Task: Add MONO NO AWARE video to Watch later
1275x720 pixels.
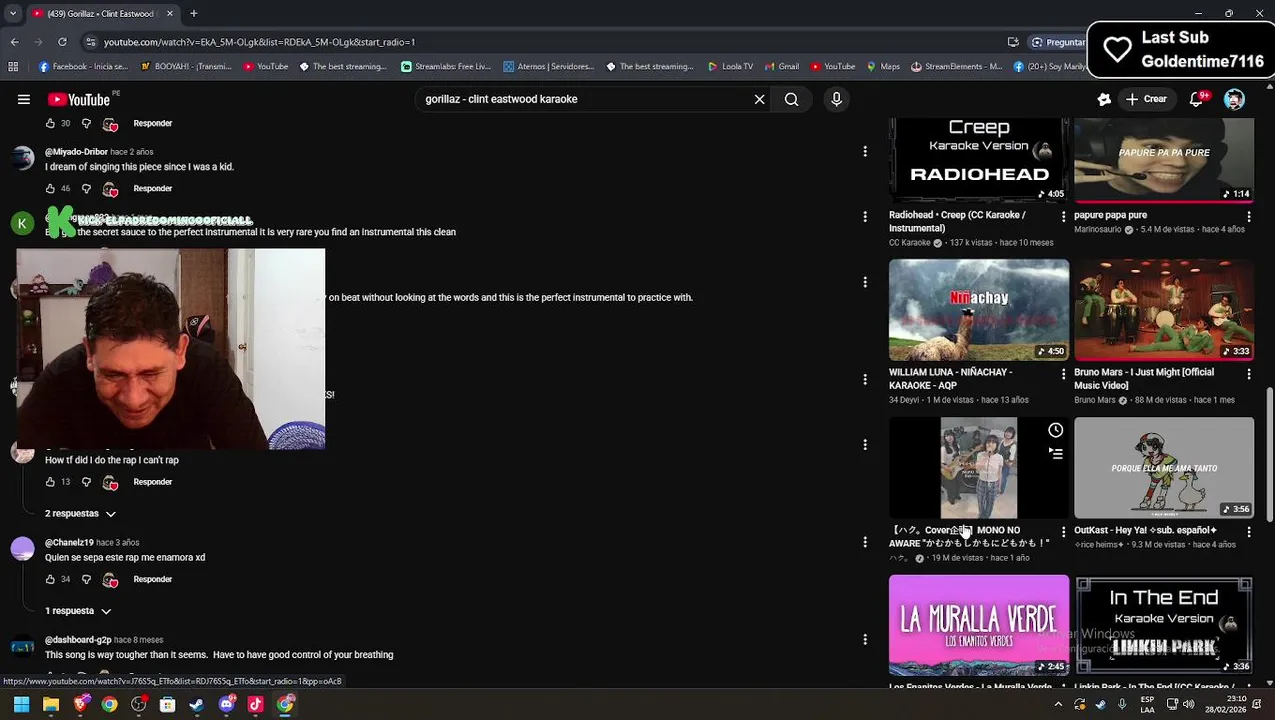Action: [1055, 430]
